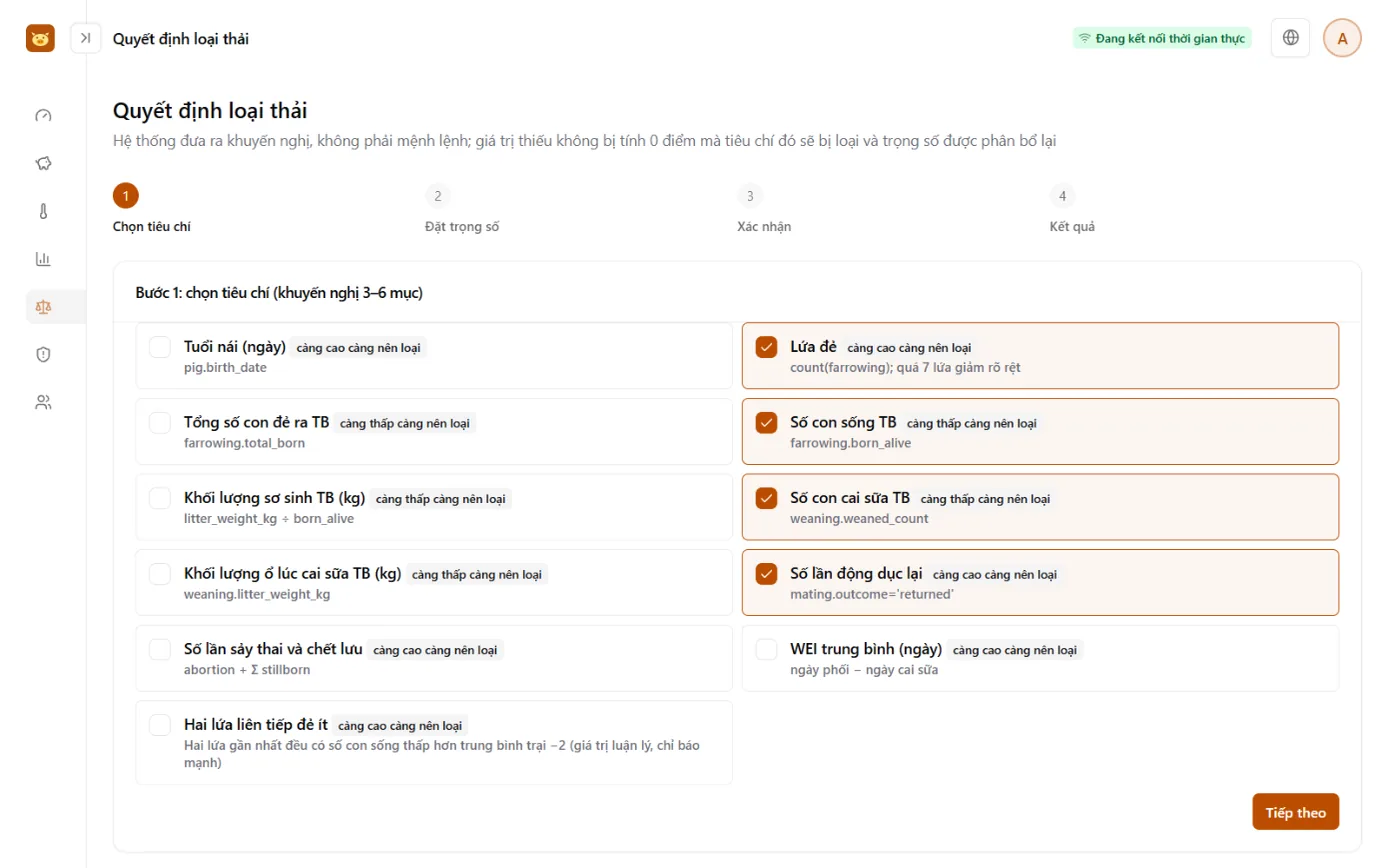Click the weaning.weaned_count source text
The image size is (1388, 868).
(859, 519)
